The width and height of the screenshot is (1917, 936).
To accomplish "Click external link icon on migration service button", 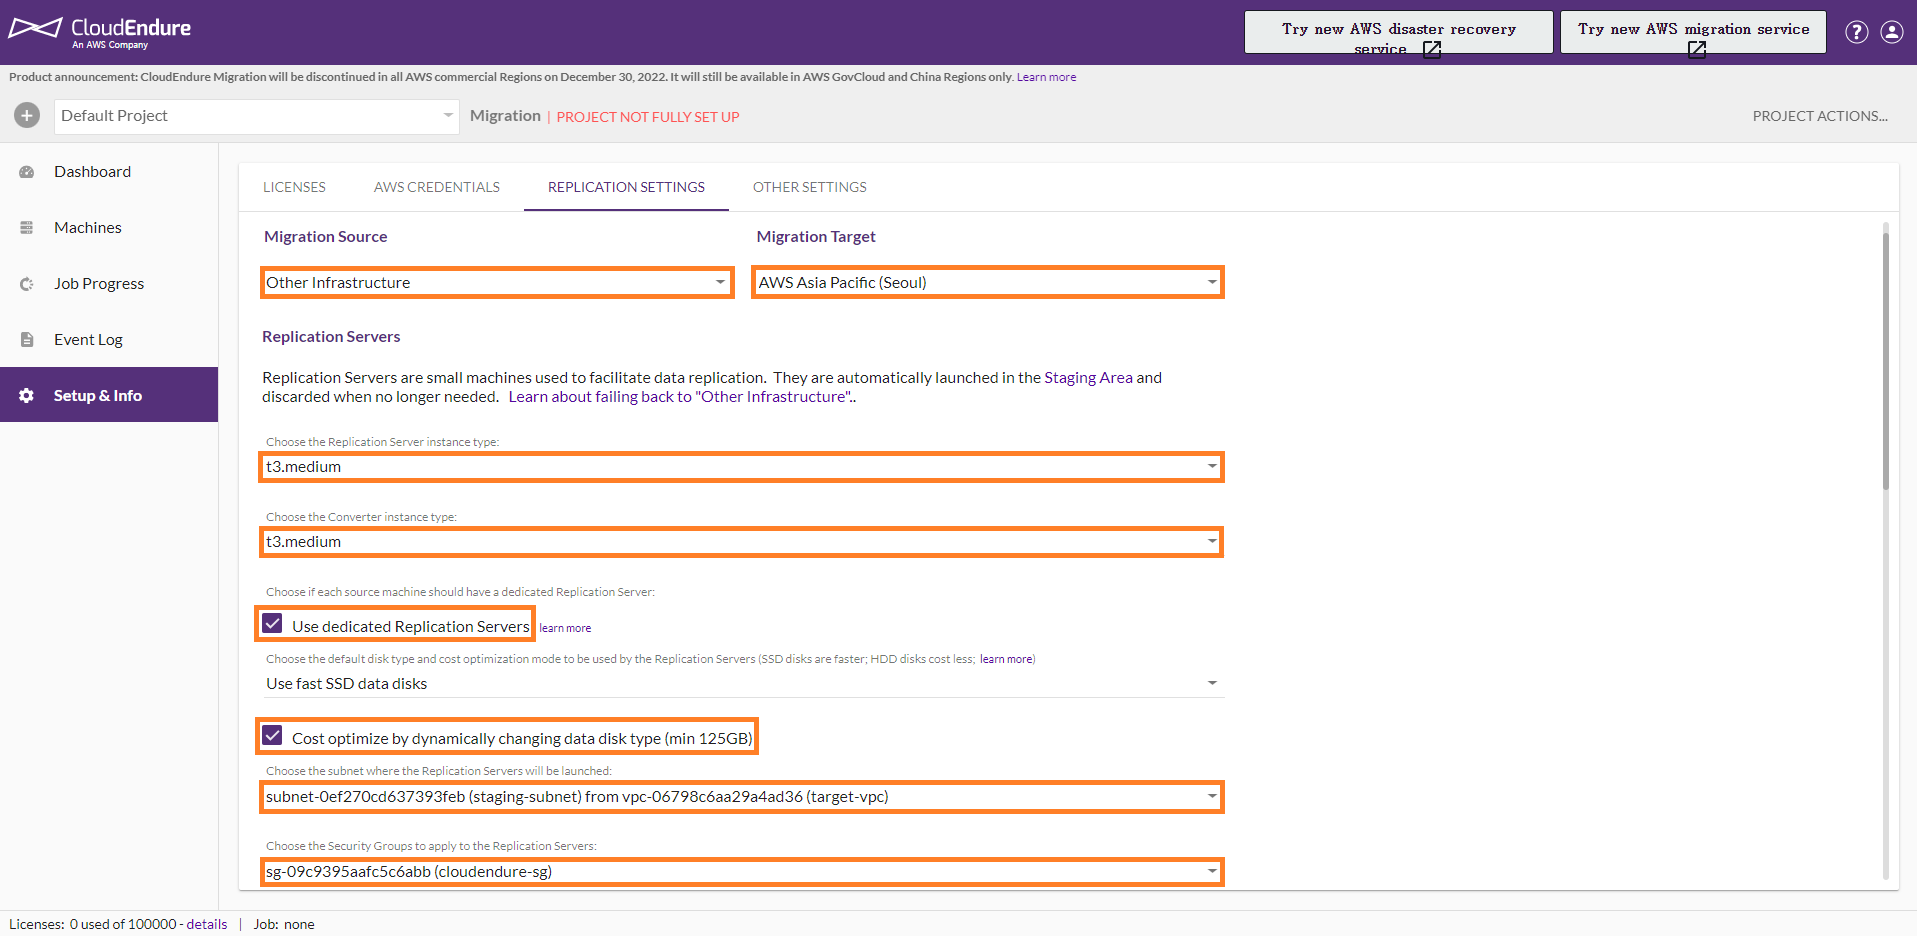I will pyautogui.click(x=1697, y=49).
